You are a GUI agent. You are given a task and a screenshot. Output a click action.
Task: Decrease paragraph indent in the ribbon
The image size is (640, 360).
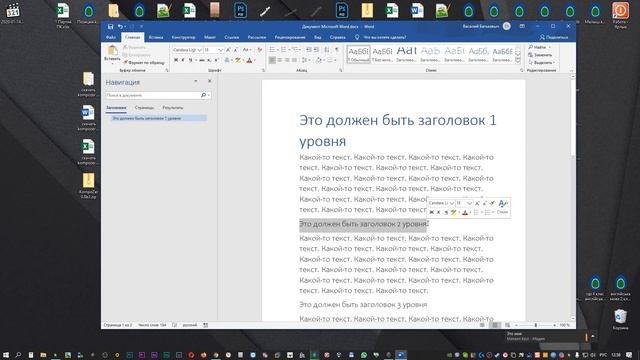point(309,50)
